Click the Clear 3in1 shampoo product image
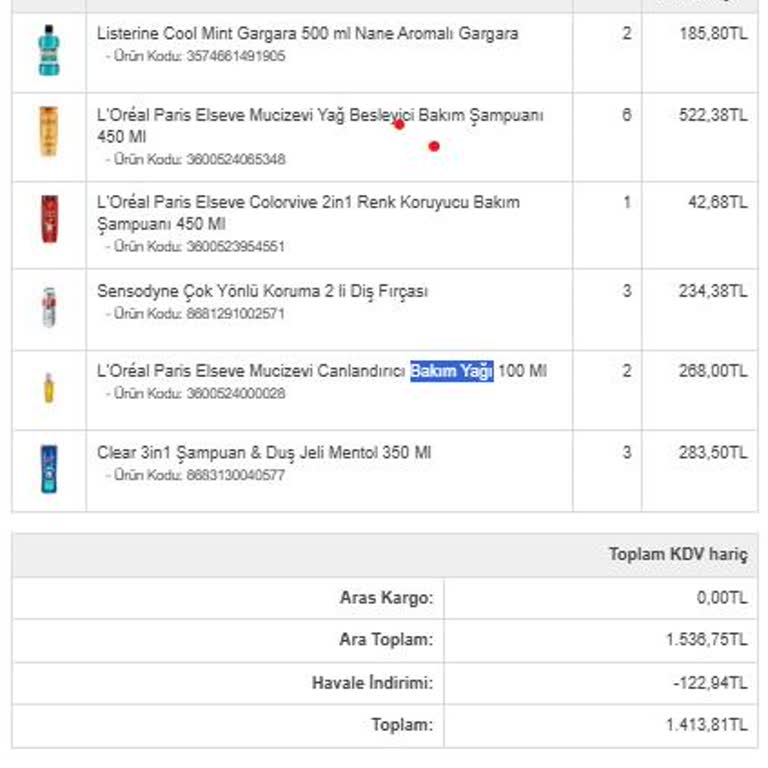 tap(48, 469)
